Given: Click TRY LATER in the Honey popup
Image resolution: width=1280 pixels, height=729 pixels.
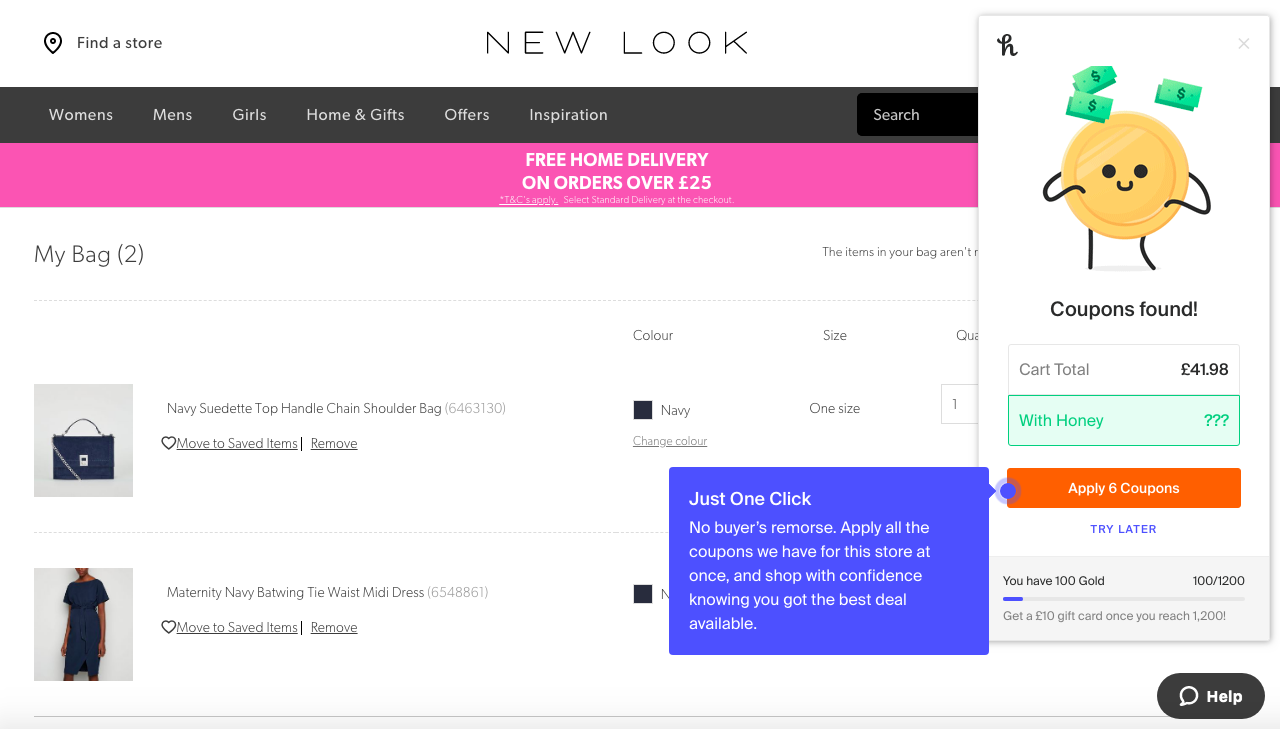Looking at the screenshot, I should [x=1123, y=529].
